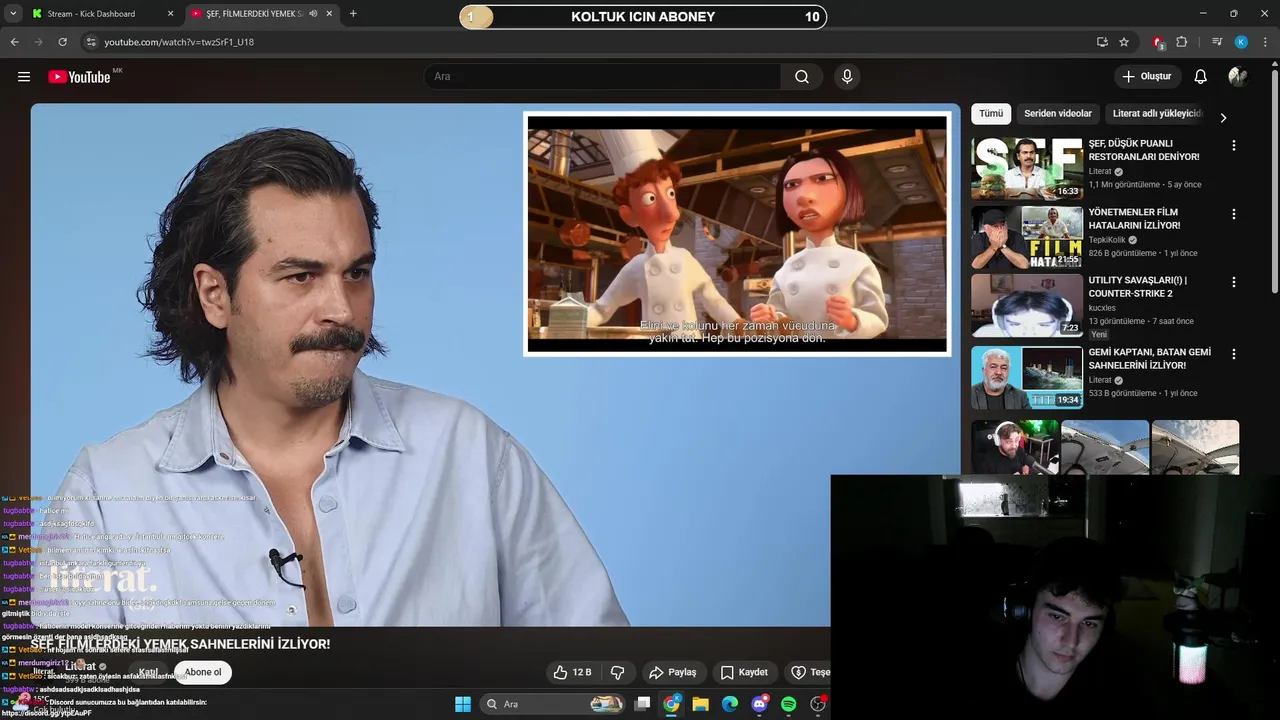The height and width of the screenshot is (720, 1280).
Task: Open Spotify from taskbar
Action: point(788,704)
